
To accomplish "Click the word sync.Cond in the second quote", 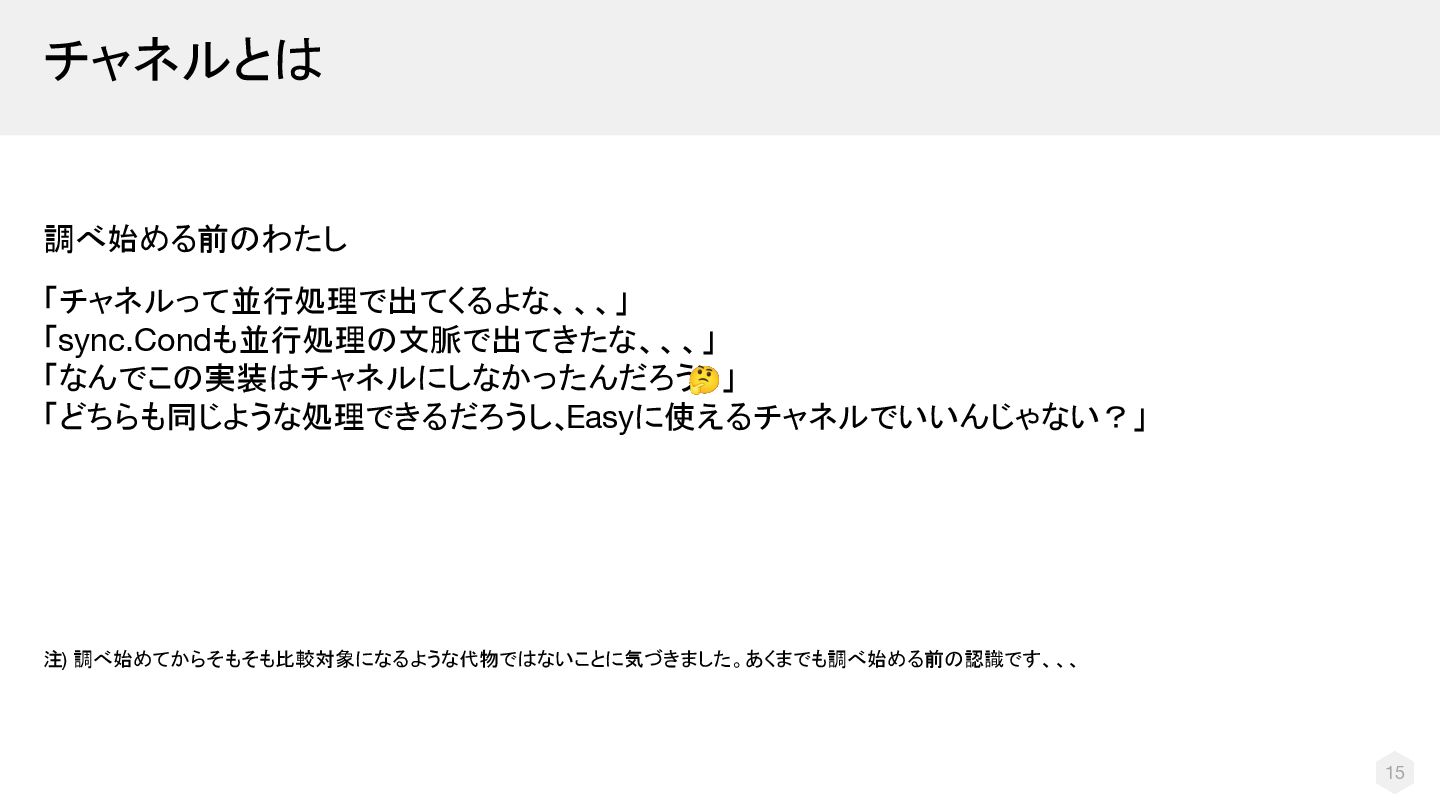I will 136,341.
